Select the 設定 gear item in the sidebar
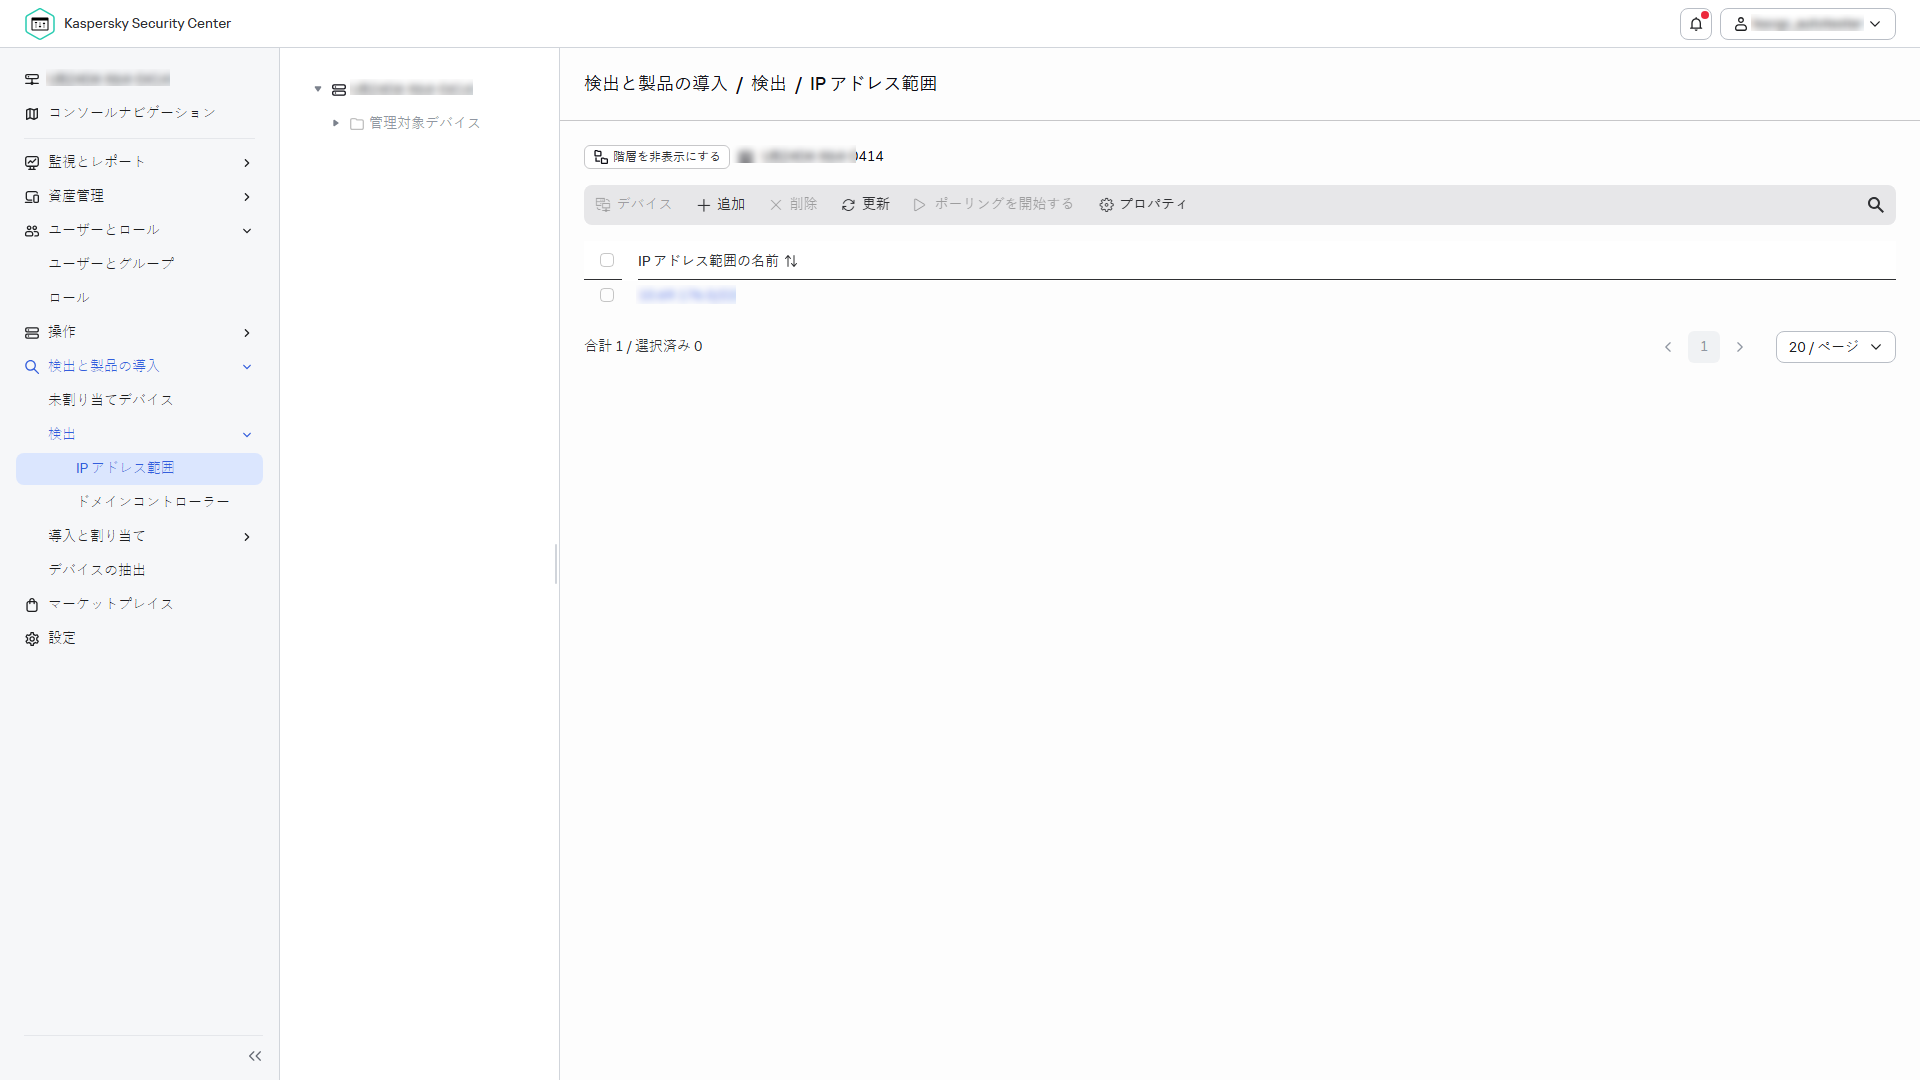1920x1080 pixels. pos(62,637)
